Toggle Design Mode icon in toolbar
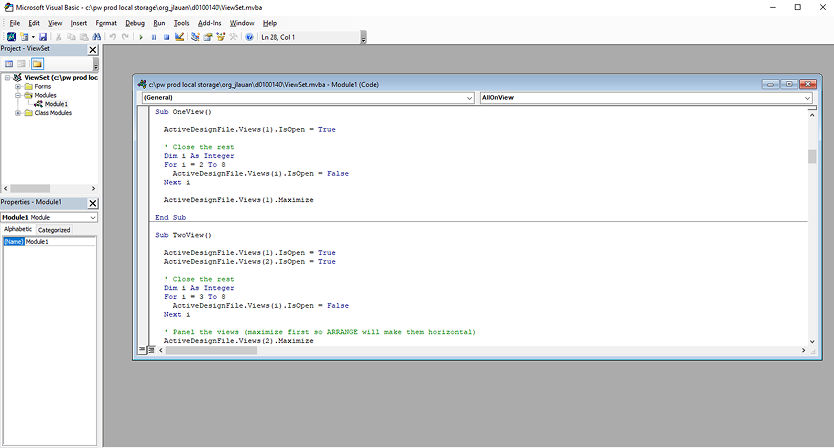Image resolution: width=834 pixels, height=448 pixels. click(179, 37)
